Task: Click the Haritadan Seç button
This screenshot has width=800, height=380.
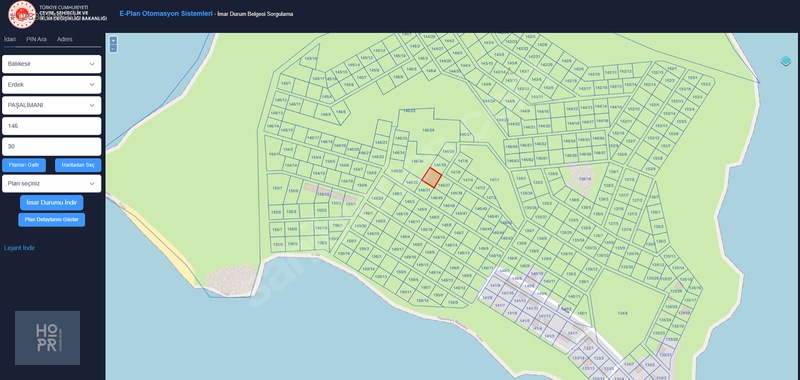Action: coord(78,165)
